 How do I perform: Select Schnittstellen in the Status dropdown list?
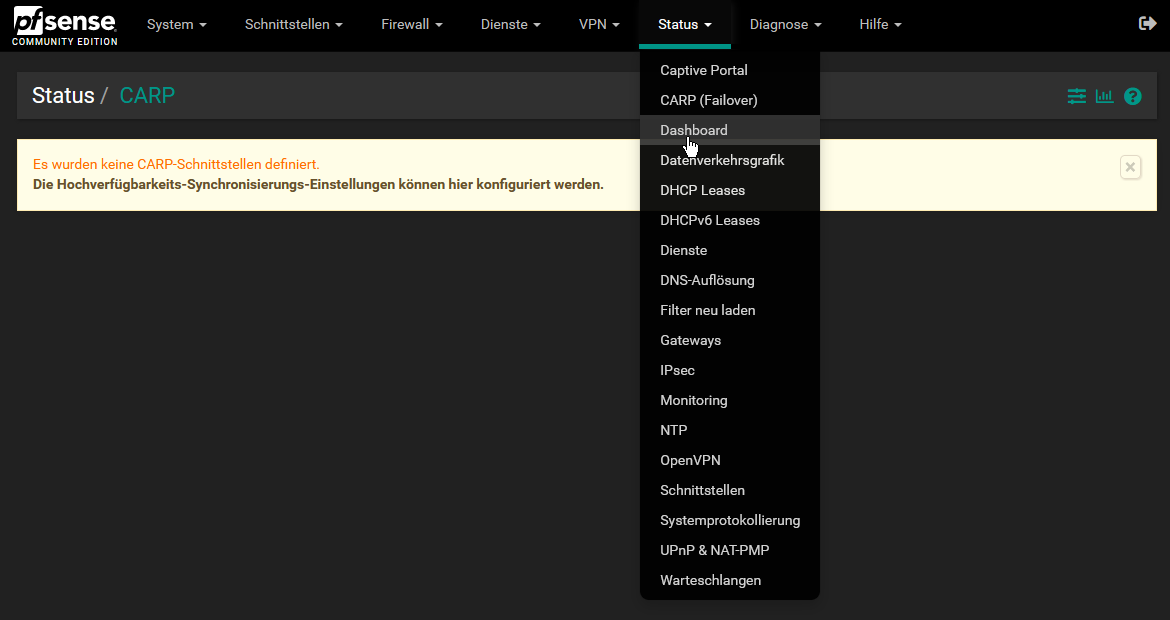(730, 490)
